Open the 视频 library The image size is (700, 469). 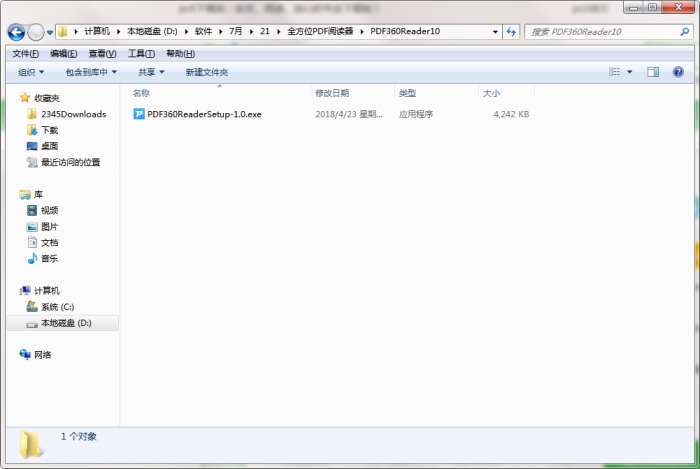click(x=50, y=210)
